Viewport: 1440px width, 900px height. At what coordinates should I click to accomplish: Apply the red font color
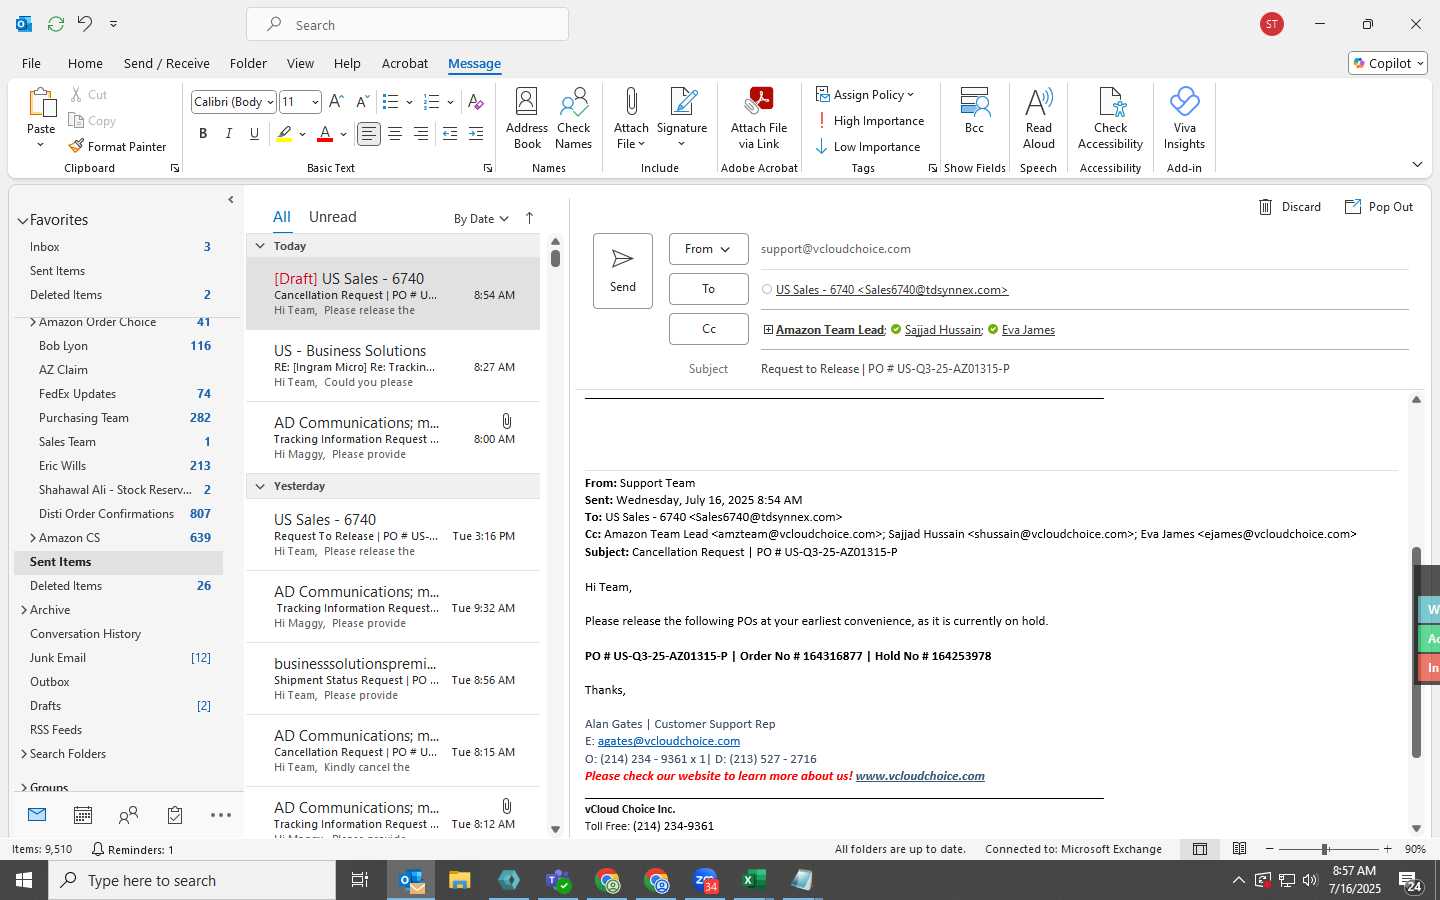pos(325,133)
